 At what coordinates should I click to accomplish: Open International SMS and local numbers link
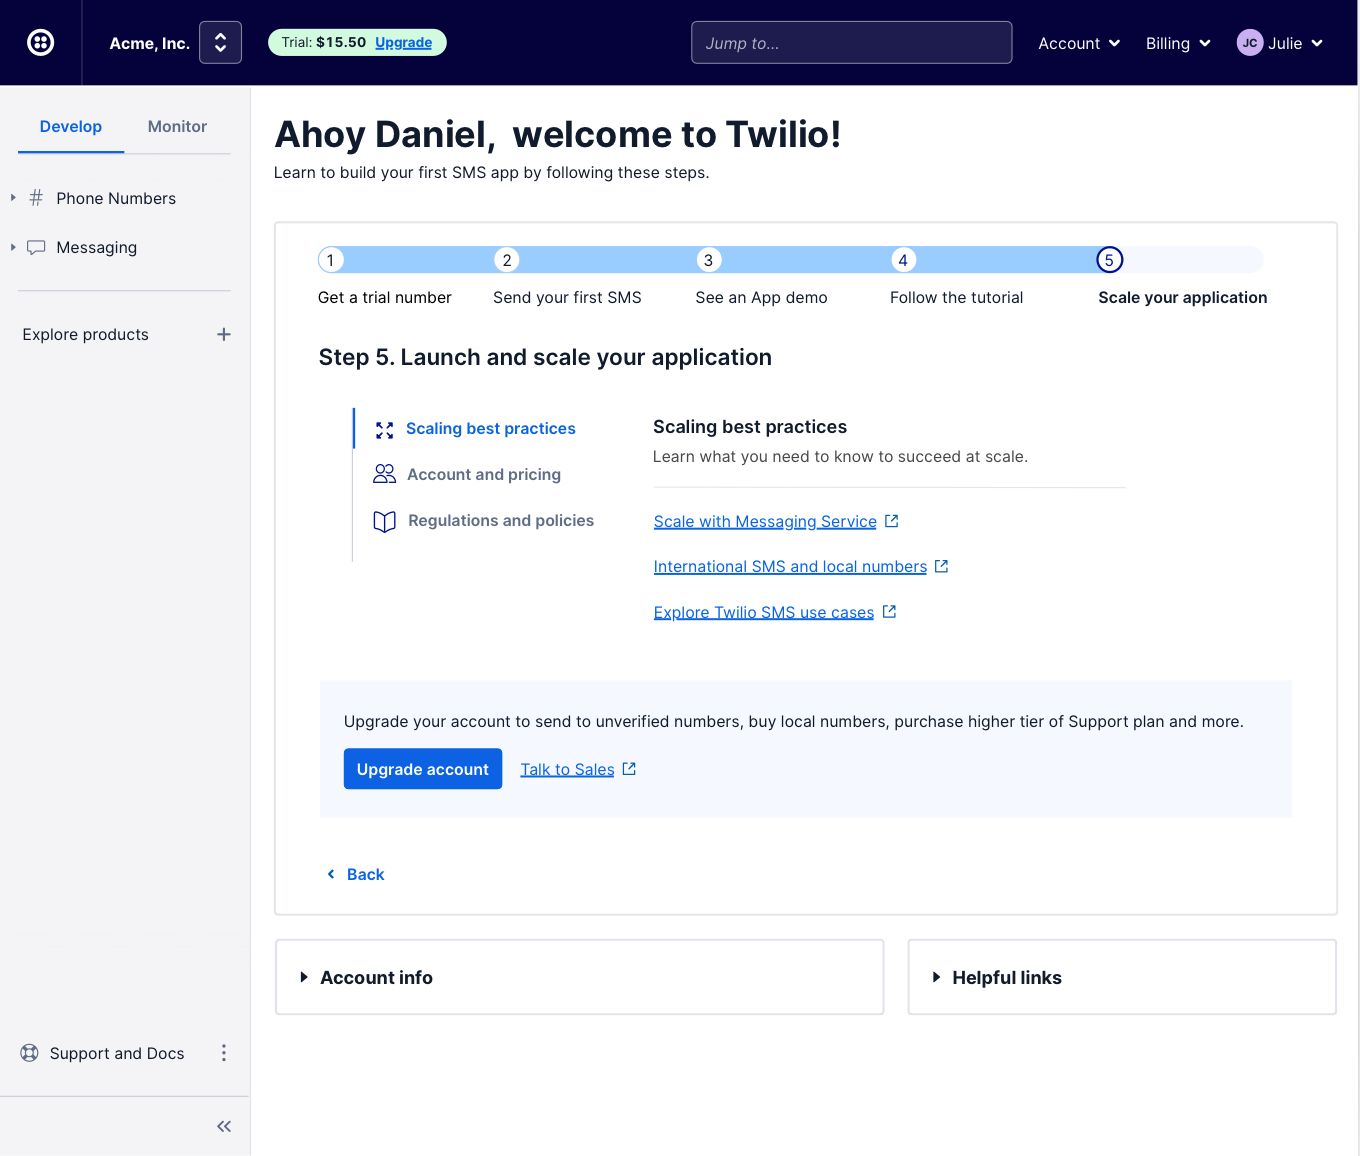(790, 566)
